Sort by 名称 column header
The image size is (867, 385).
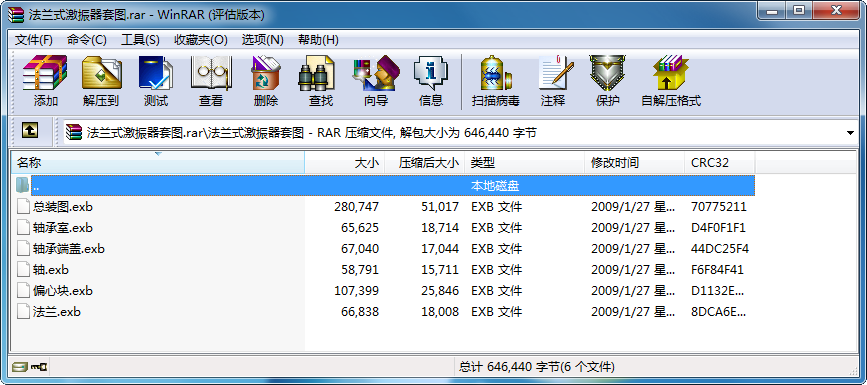click(x=158, y=163)
